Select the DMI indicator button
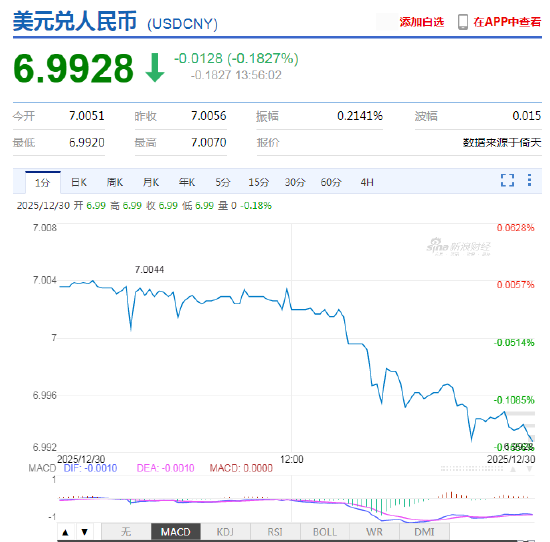This screenshot has height=542, width=550. (x=424, y=532)
